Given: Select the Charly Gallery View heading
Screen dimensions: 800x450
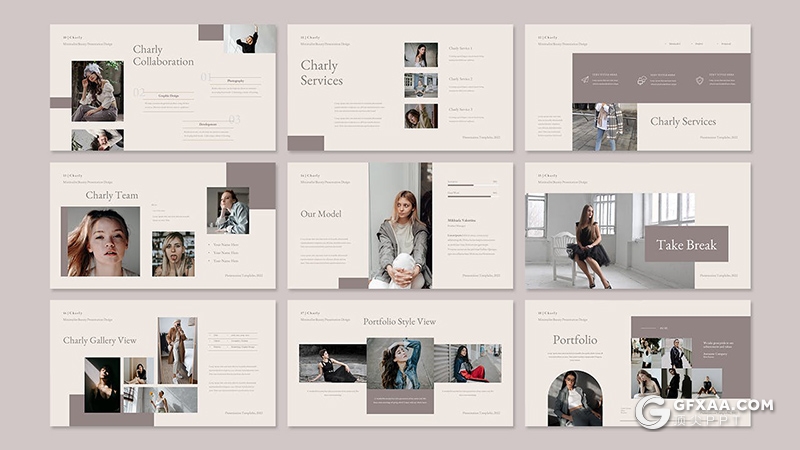Looking at the screenshot, I should 100,340.
